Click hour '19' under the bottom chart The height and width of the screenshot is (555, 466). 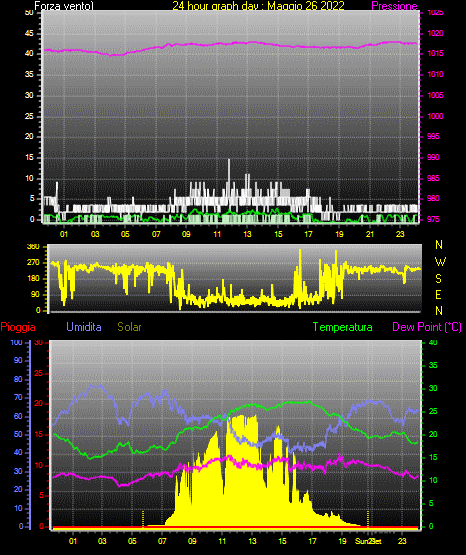coord(342,541)
